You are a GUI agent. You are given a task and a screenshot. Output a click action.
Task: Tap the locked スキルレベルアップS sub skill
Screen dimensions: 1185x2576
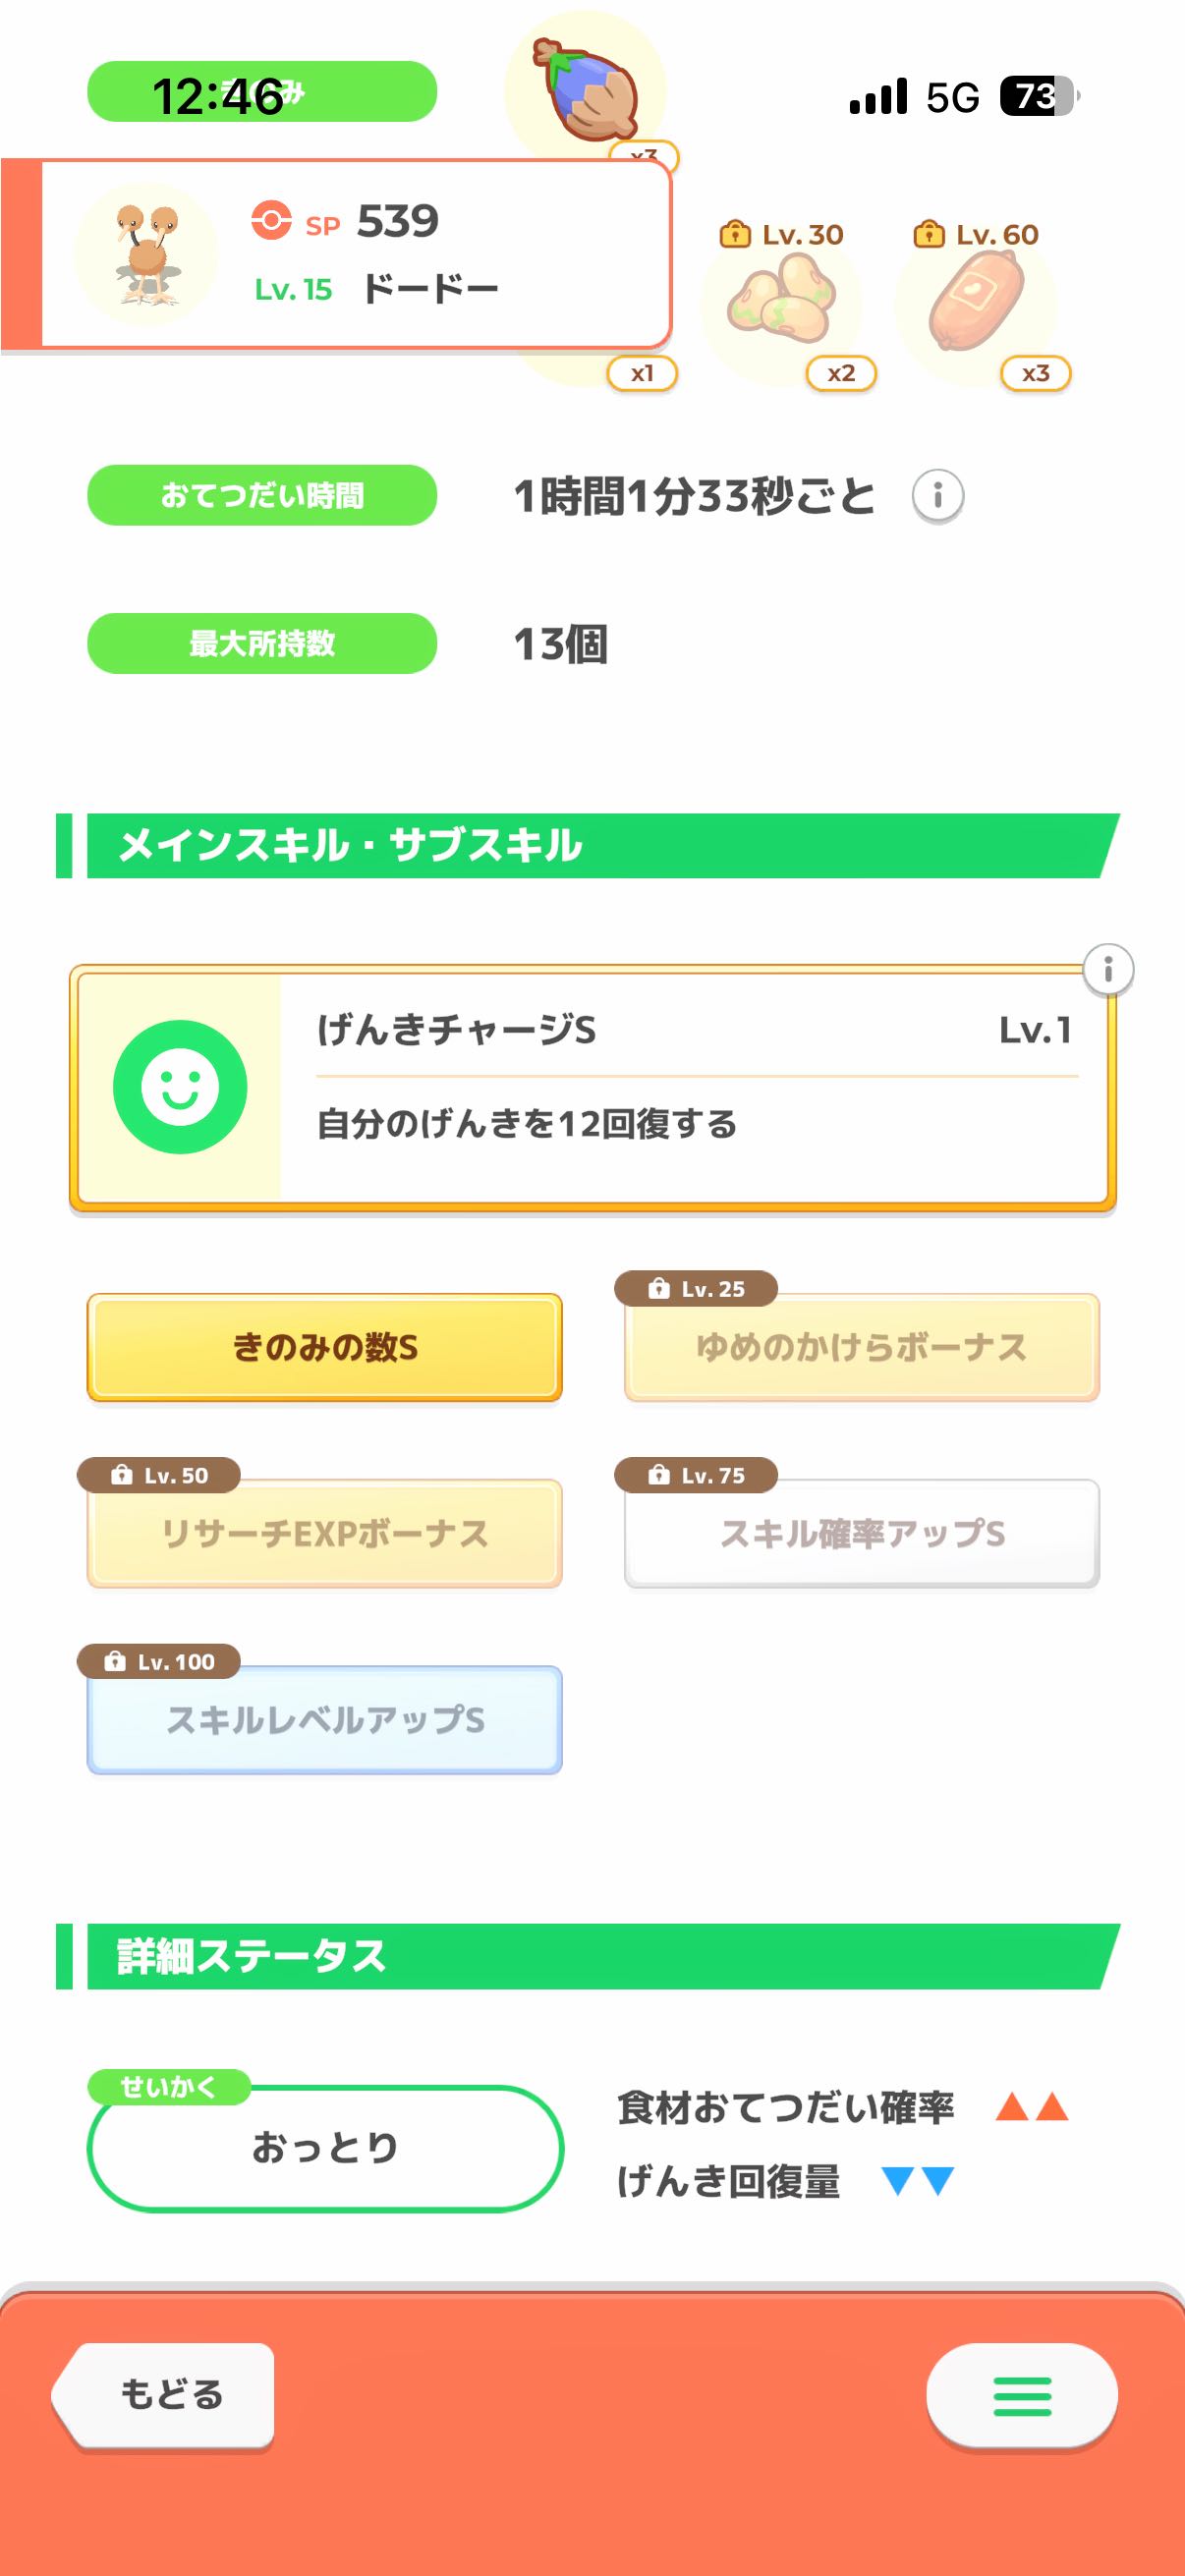325,1720
